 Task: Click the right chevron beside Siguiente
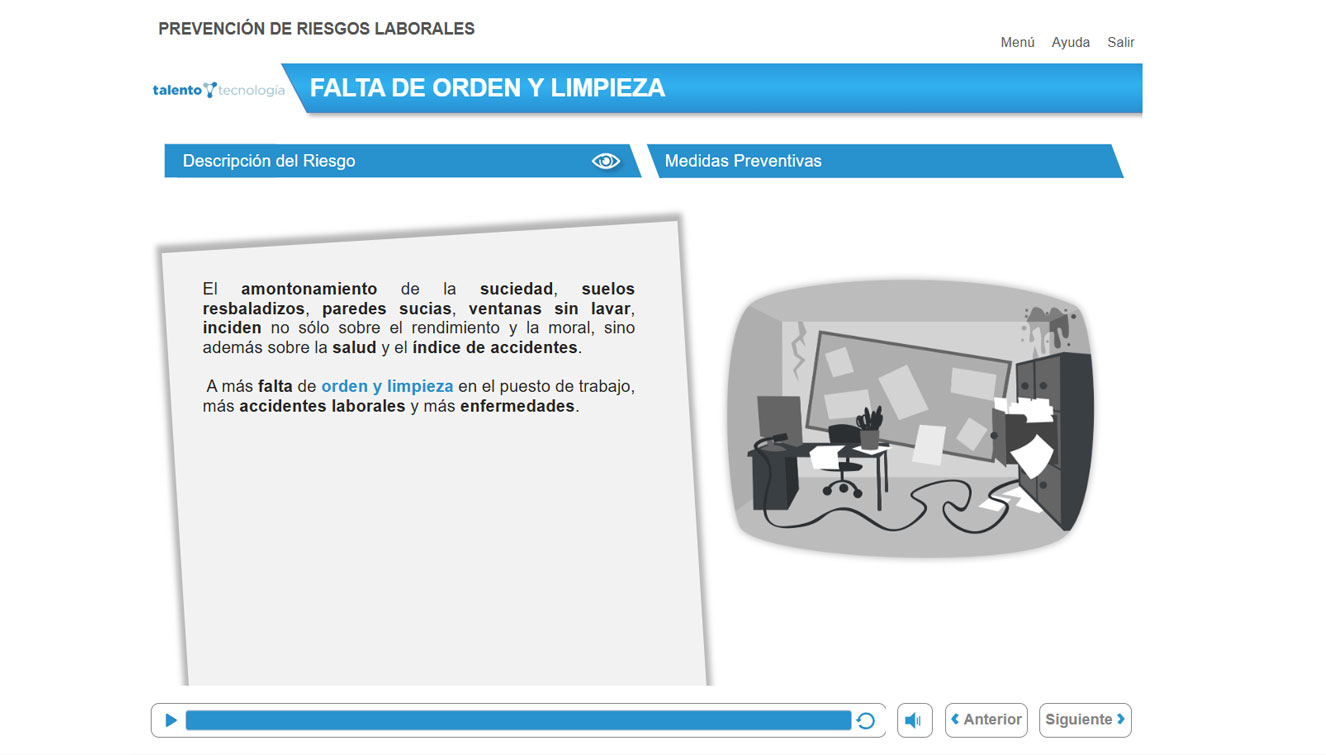point(1121,719)
